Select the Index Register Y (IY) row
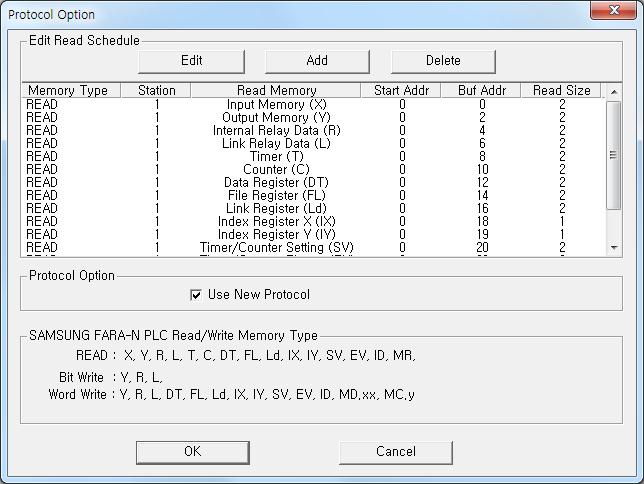The height and width of the screenshot is (484, 644). pos(276,234)
